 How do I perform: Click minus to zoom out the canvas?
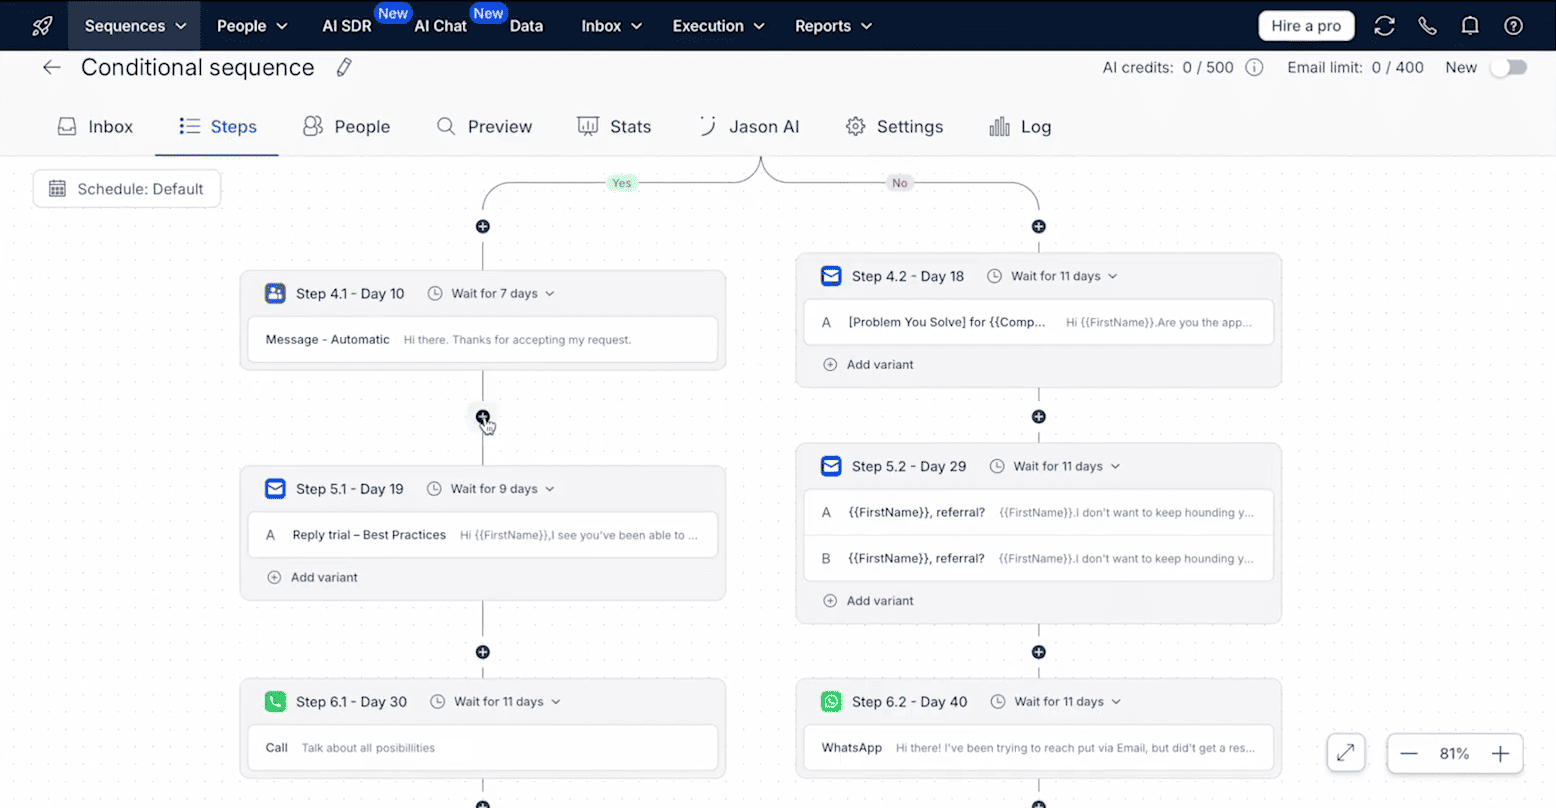click(1410, 753)
